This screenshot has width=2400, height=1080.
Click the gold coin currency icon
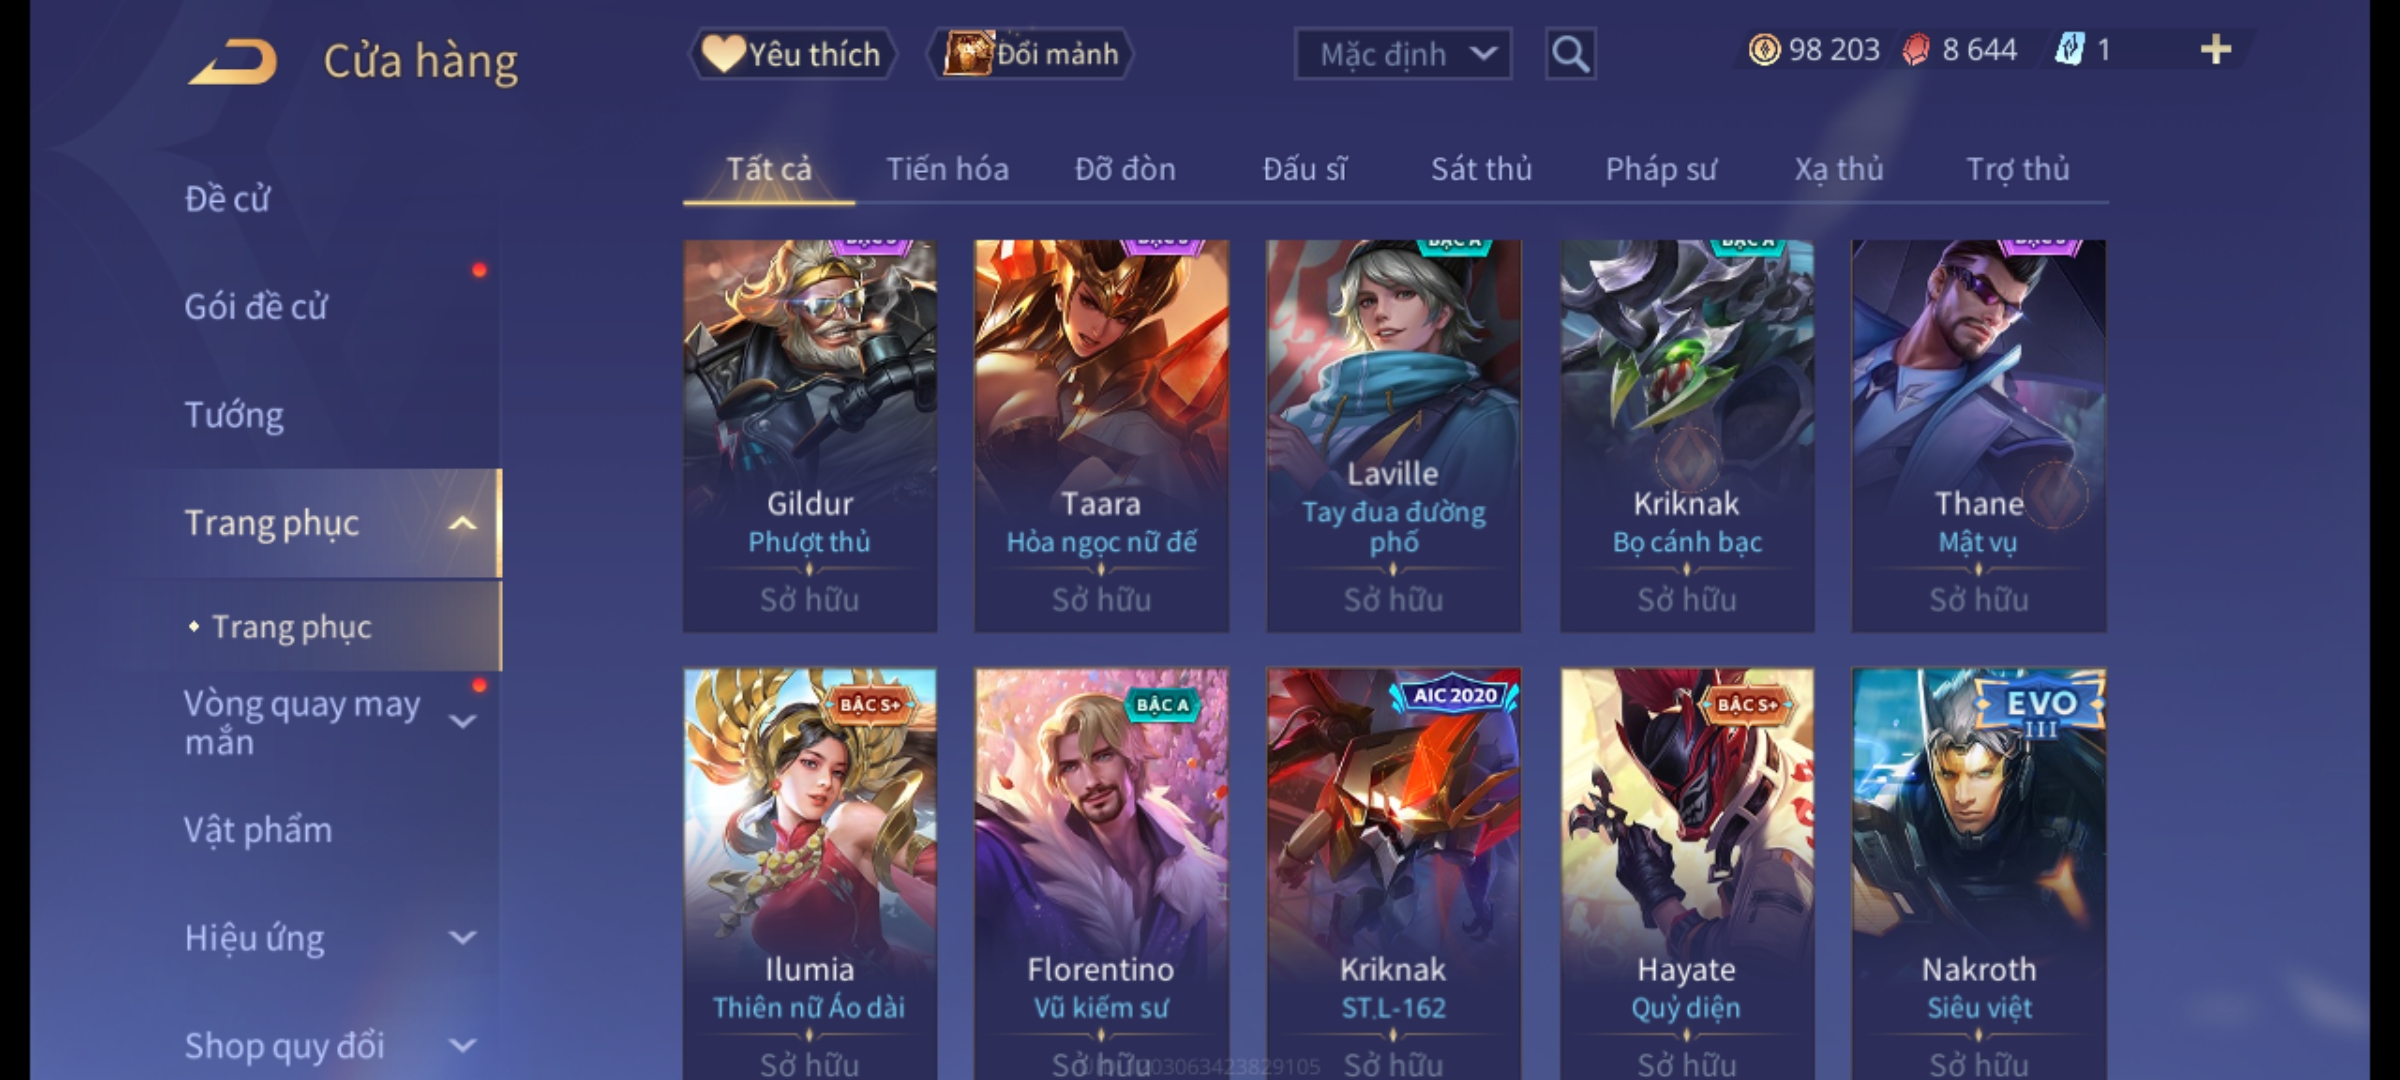pos(1764,50)
